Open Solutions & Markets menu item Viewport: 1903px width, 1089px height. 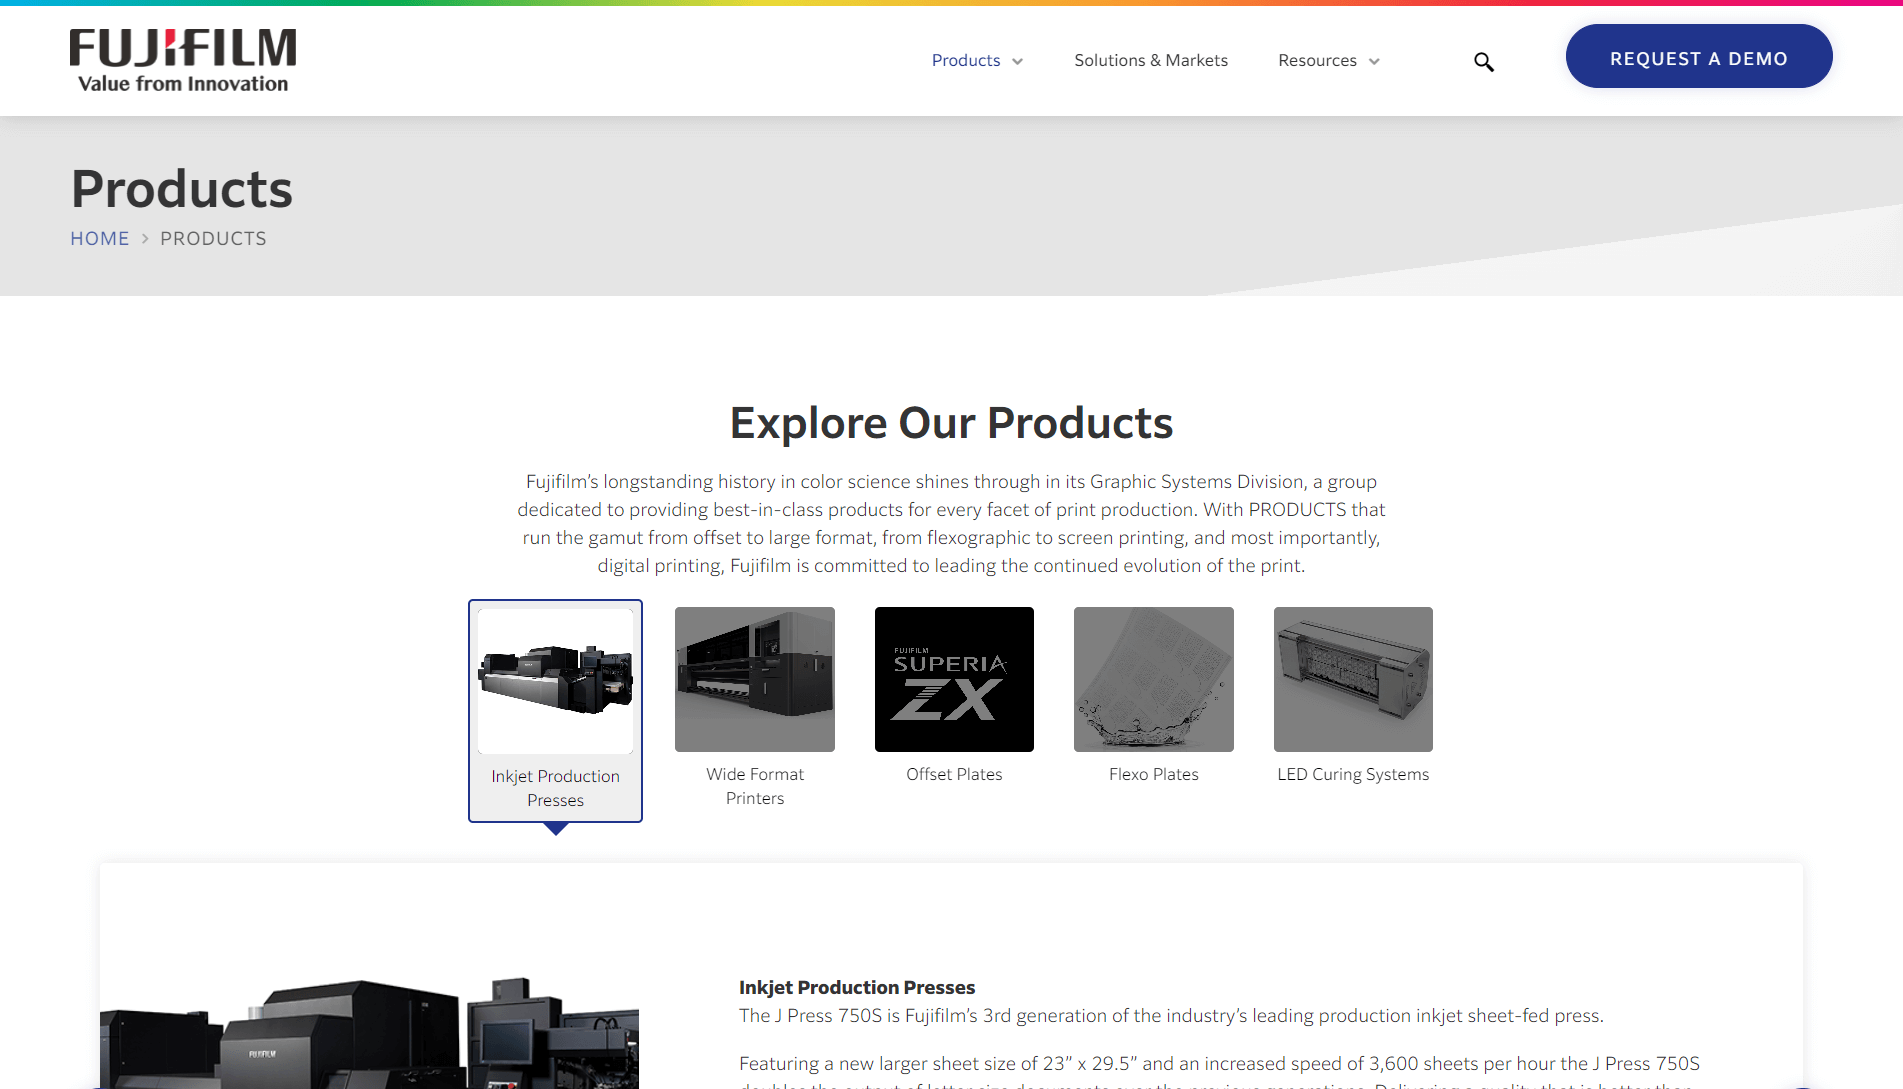pos(1151,61)
